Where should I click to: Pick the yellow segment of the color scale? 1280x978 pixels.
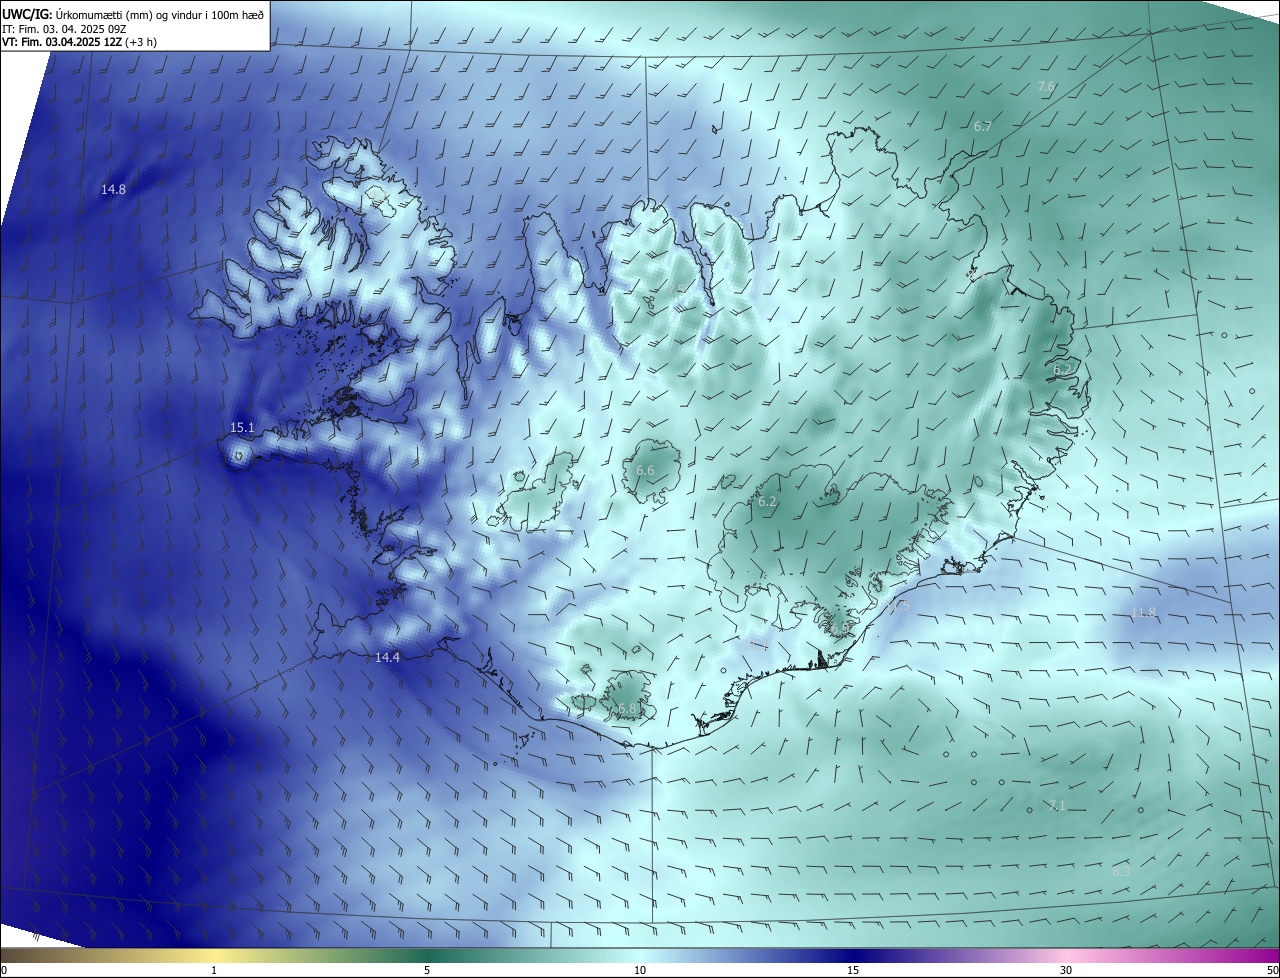(214, 955)
